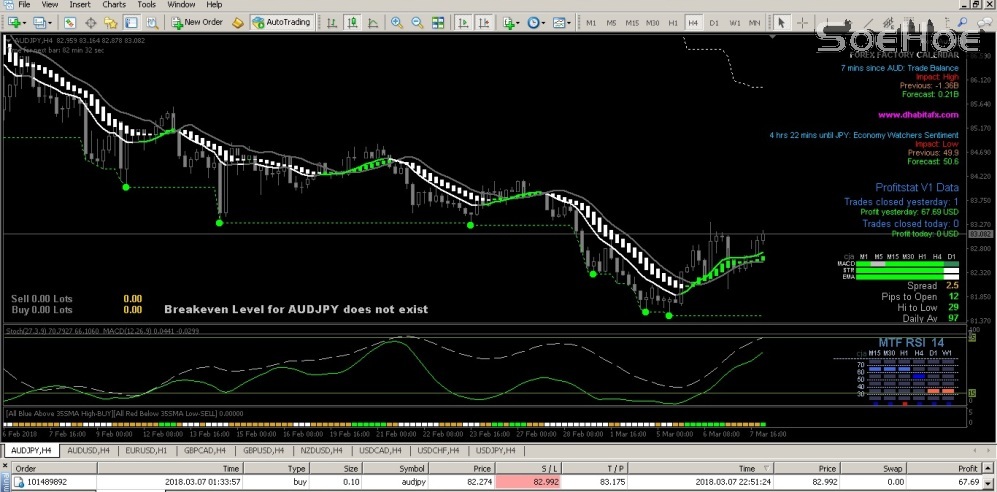997x492 pixels.
Task: Open the MetaEditor book icon
Action: pos(237,22)
